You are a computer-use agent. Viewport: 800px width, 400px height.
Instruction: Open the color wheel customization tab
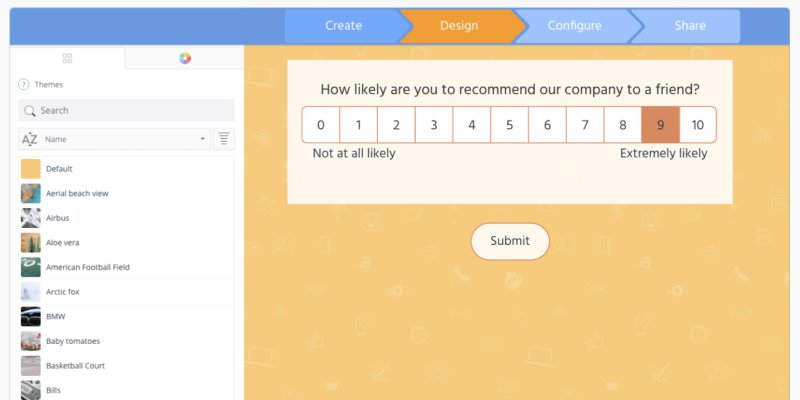click(185, 59)
